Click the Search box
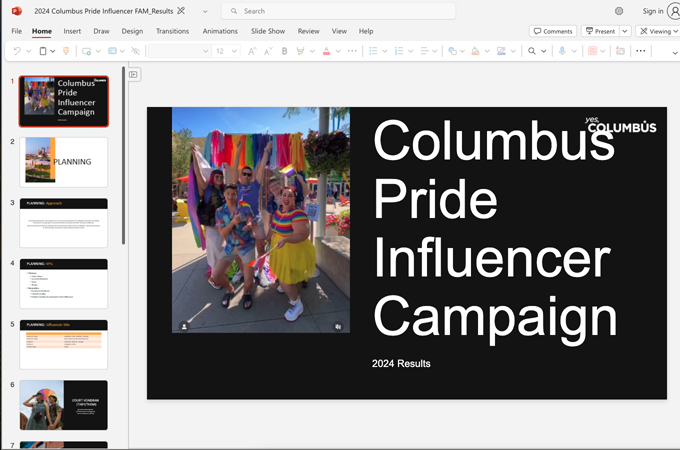 click(x=338, y=11)
